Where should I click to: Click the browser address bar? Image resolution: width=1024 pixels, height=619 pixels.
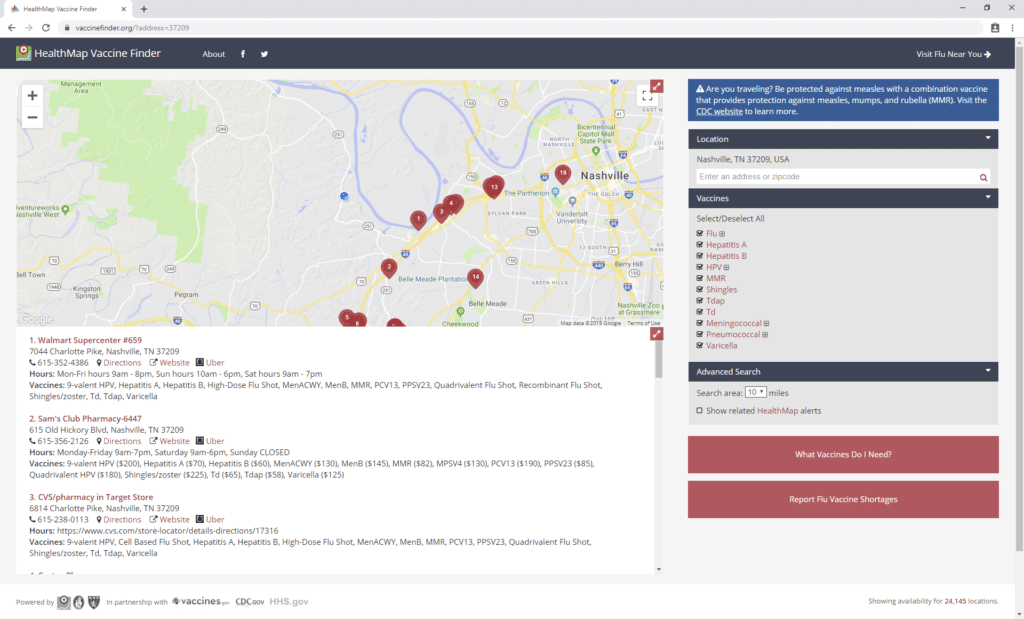(522, 27)
